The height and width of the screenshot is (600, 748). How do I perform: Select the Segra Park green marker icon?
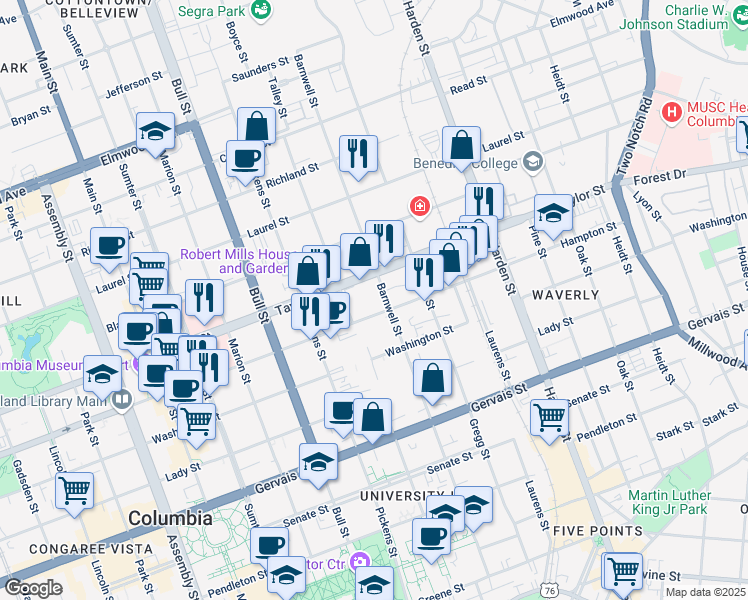coord(262,9)
